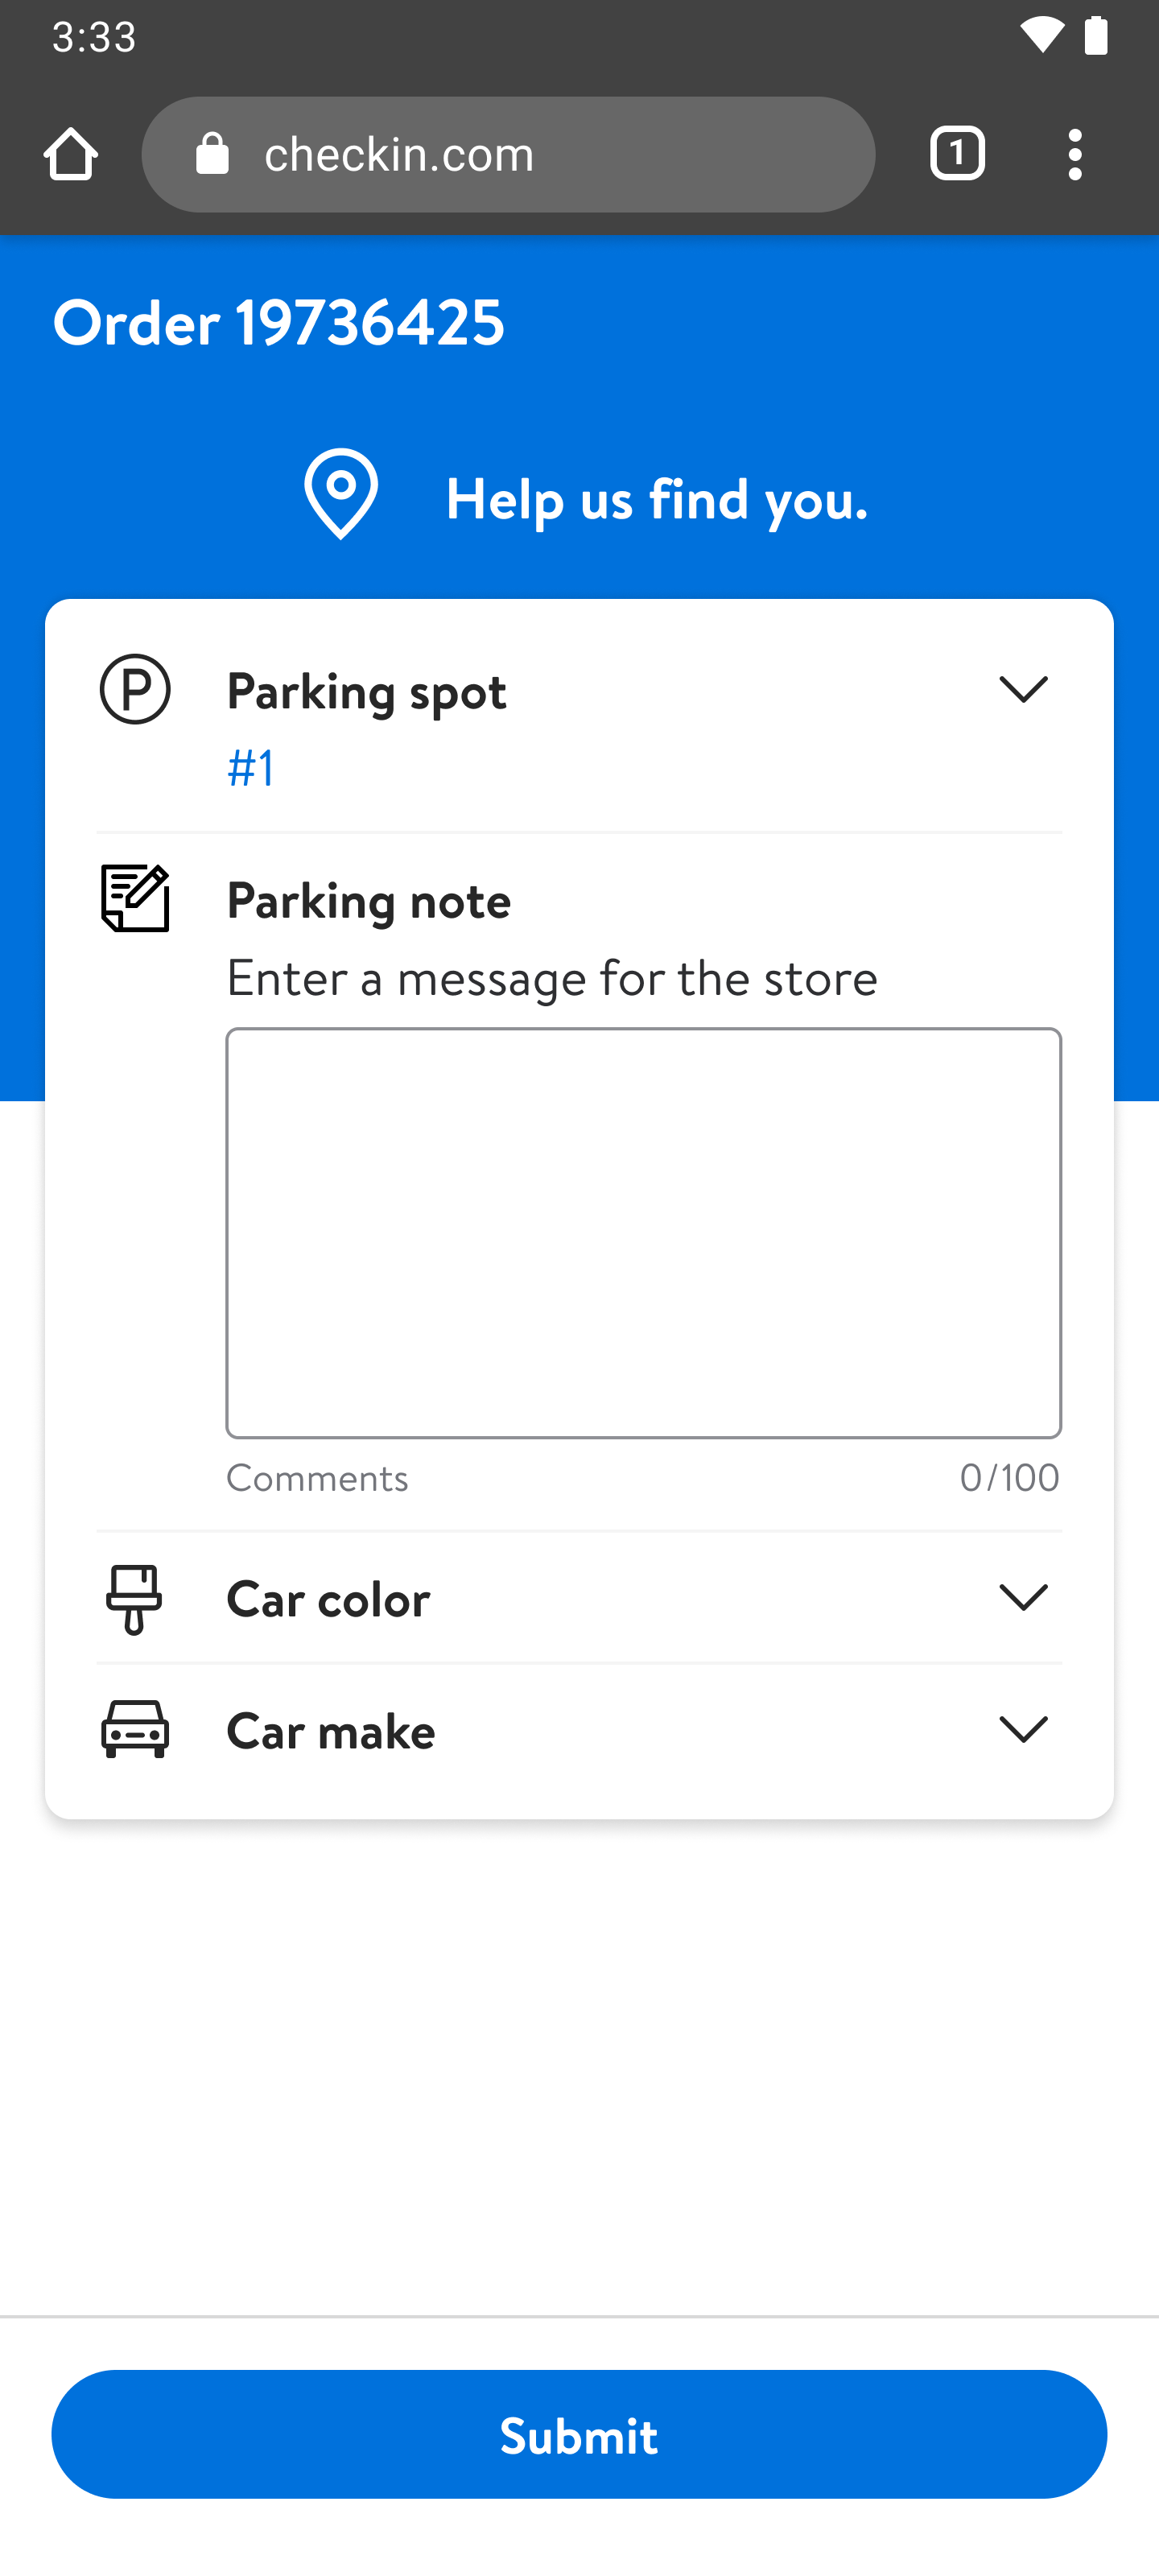Tap the Parking spot label
This screenshot has height=2576, width=1159.
click(367, 691)
